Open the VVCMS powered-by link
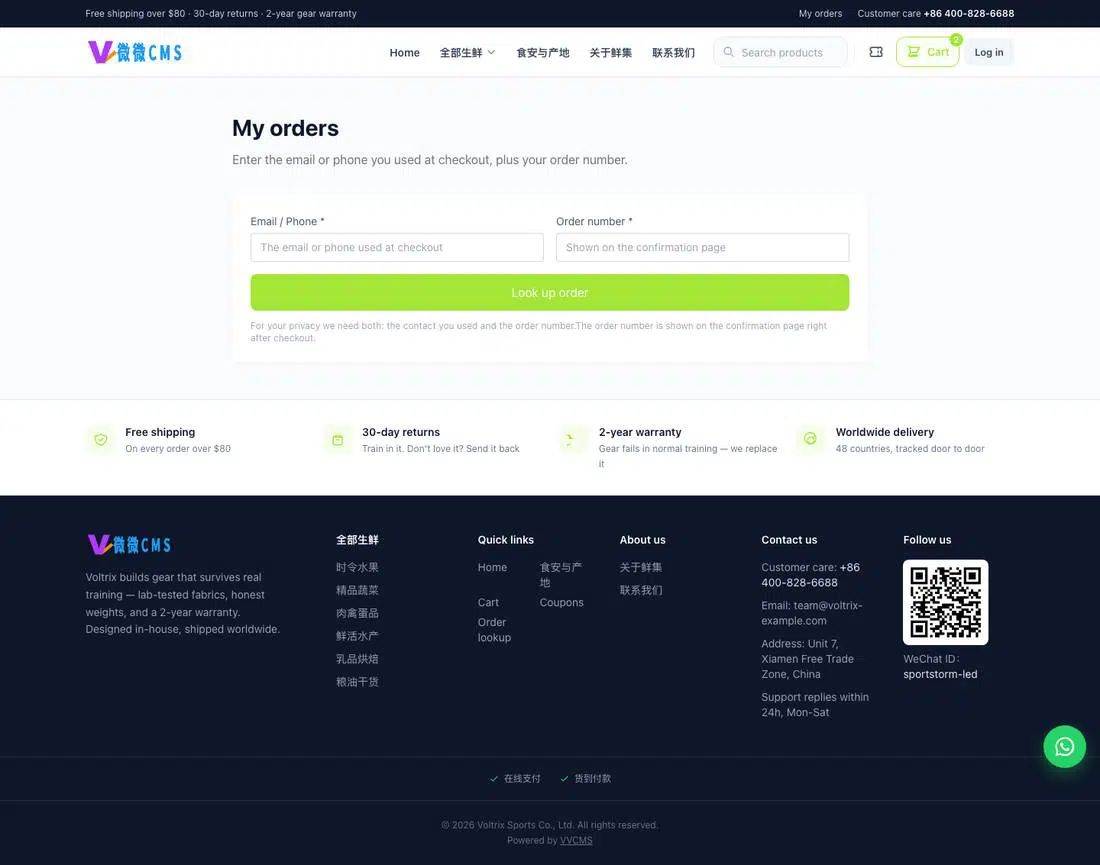1100x865 pixels. coord(576,840)
